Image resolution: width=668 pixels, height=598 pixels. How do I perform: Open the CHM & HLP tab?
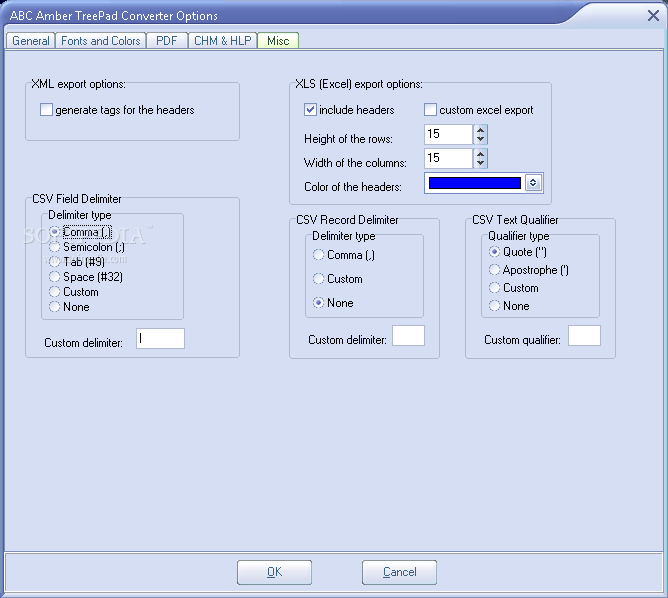pos(222,41)
